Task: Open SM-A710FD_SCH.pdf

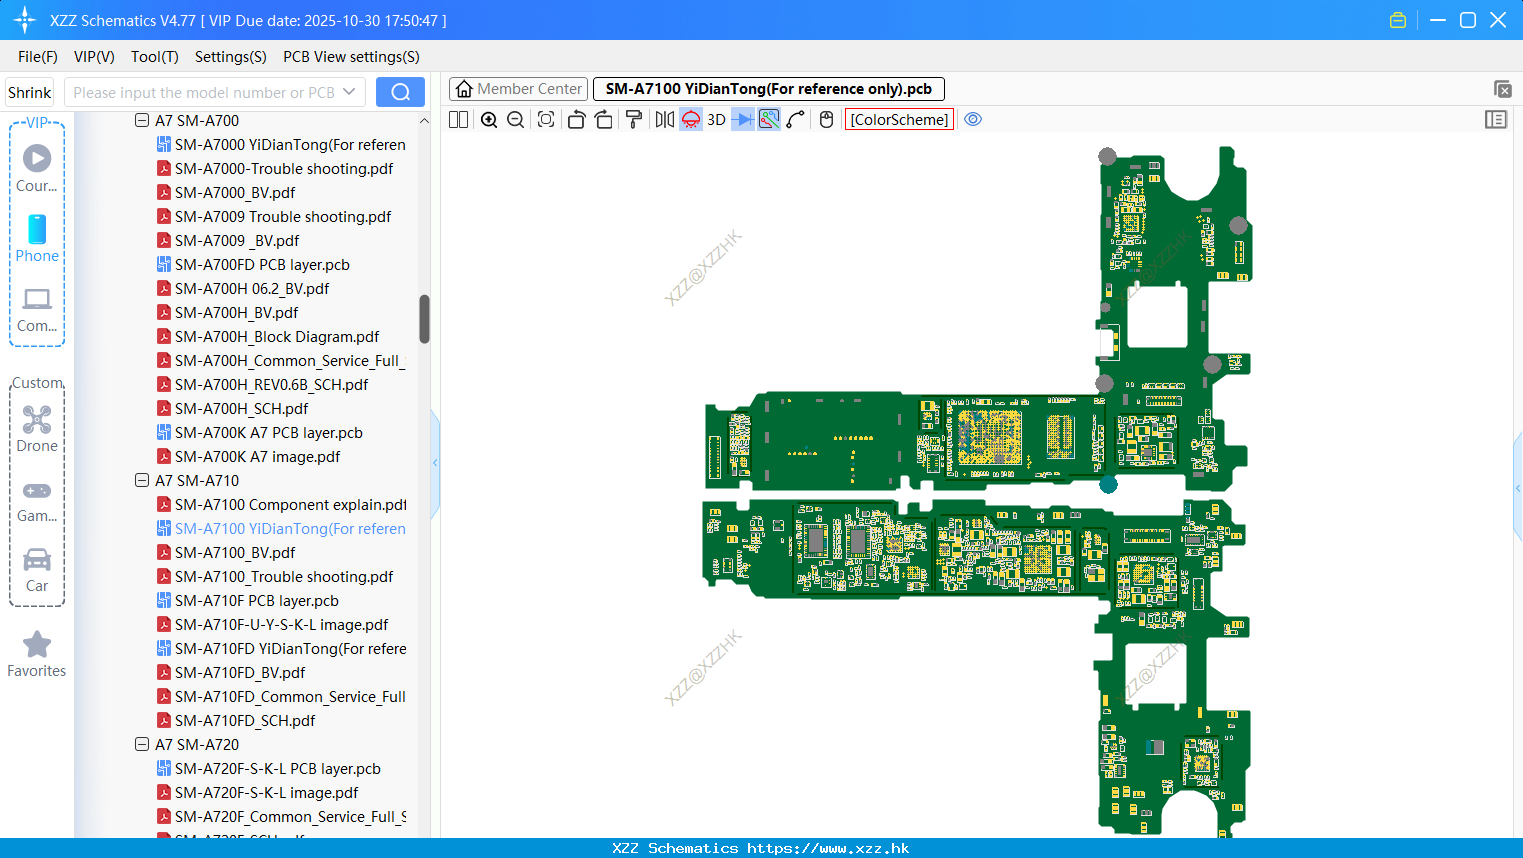Action: click(x=245, y=720)
